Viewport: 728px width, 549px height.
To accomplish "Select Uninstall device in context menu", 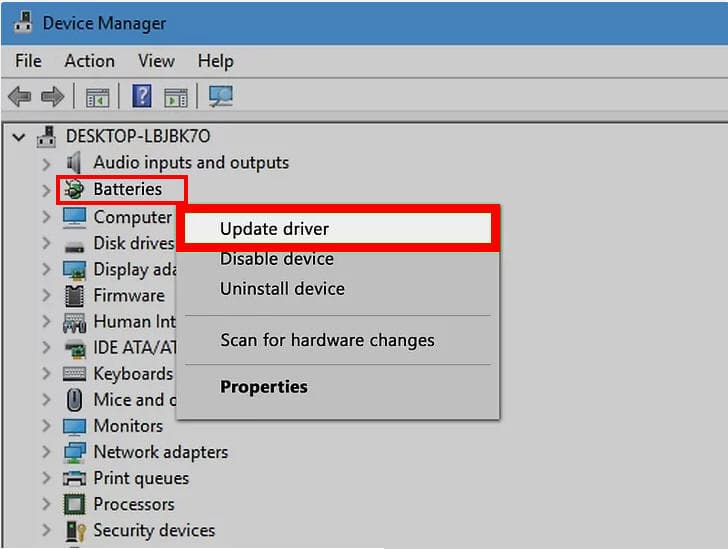I will point(282,289).
